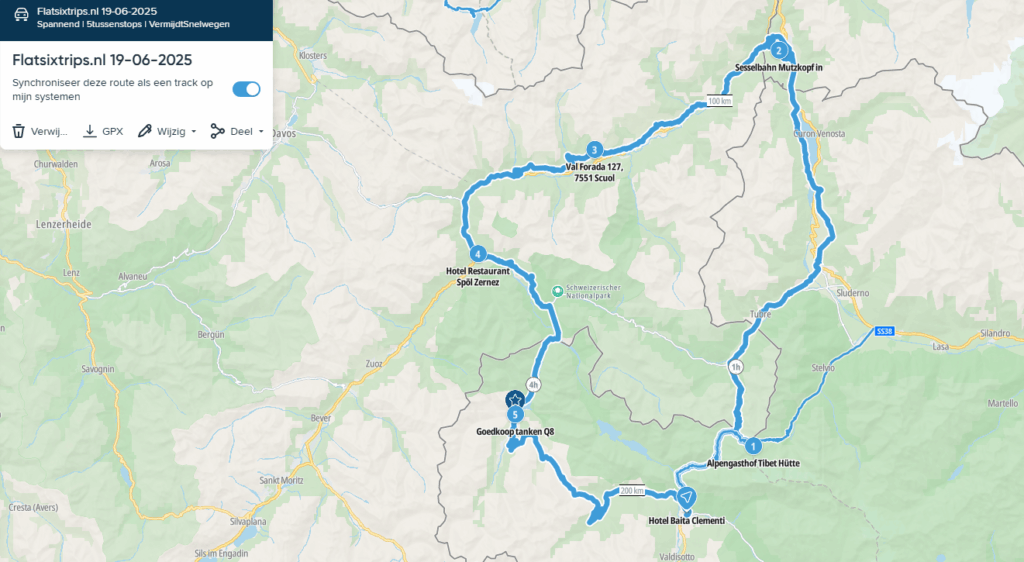Viewport: 1024px width, 562px height.
Task: Select waypoint 3 marker near Scuol
Action: tap(594, 149)
